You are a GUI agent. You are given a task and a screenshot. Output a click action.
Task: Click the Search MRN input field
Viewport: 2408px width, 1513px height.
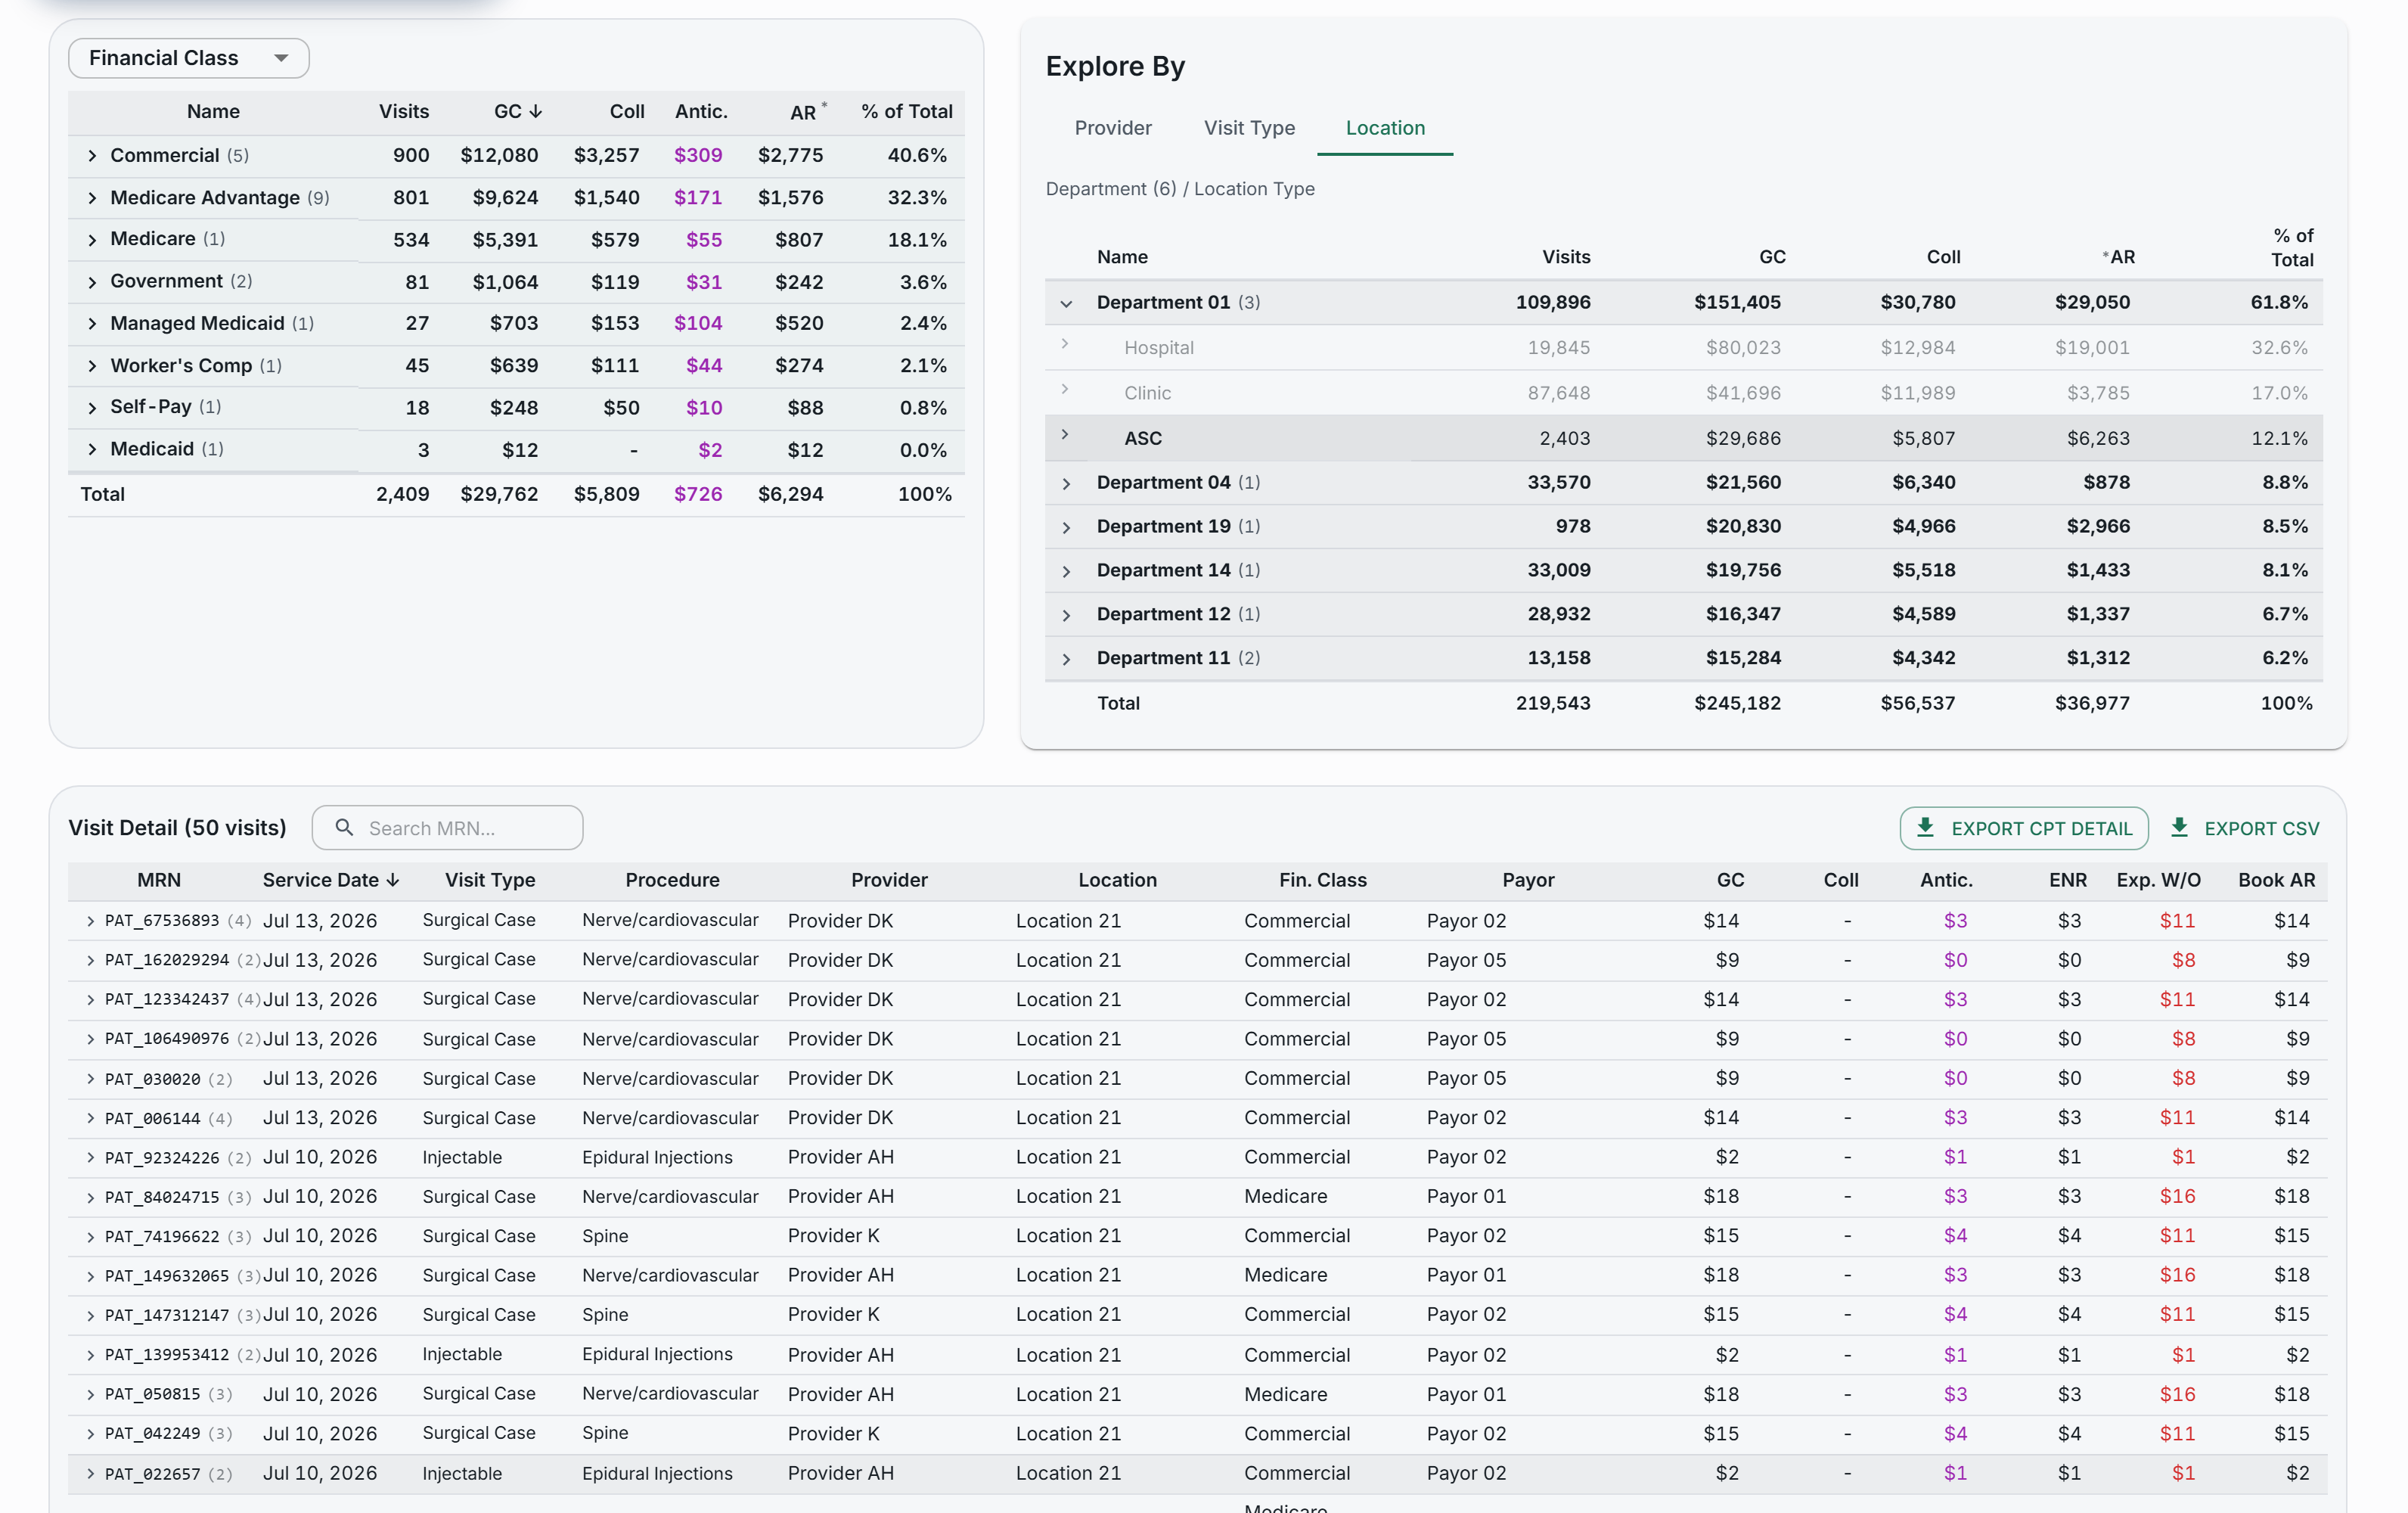point(447,828)
